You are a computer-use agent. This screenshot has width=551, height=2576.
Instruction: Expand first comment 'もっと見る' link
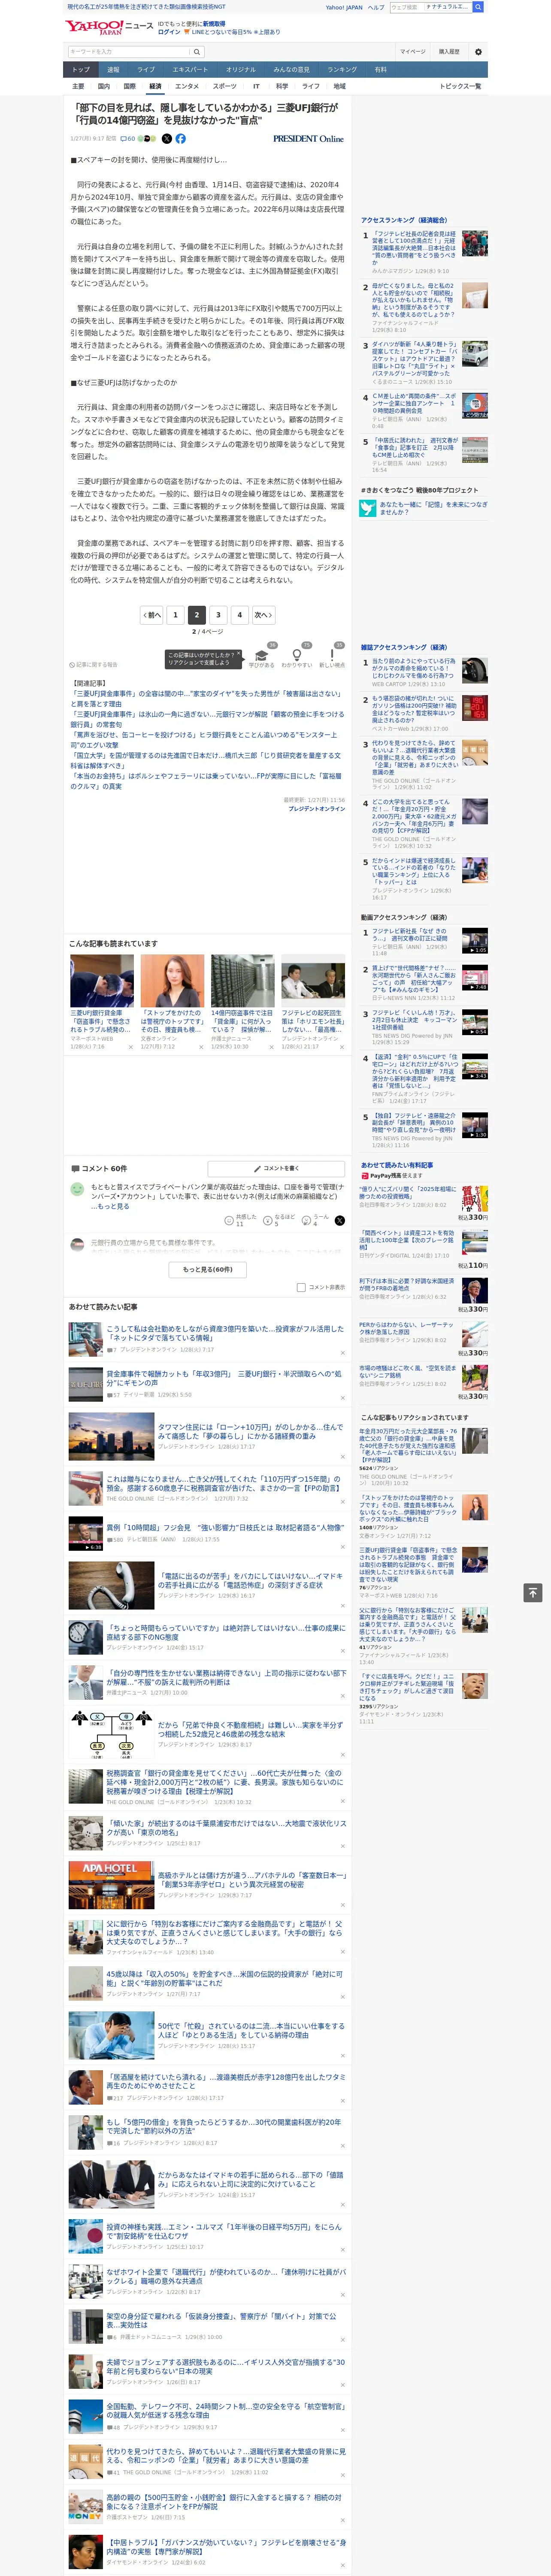coord(114,1206)
